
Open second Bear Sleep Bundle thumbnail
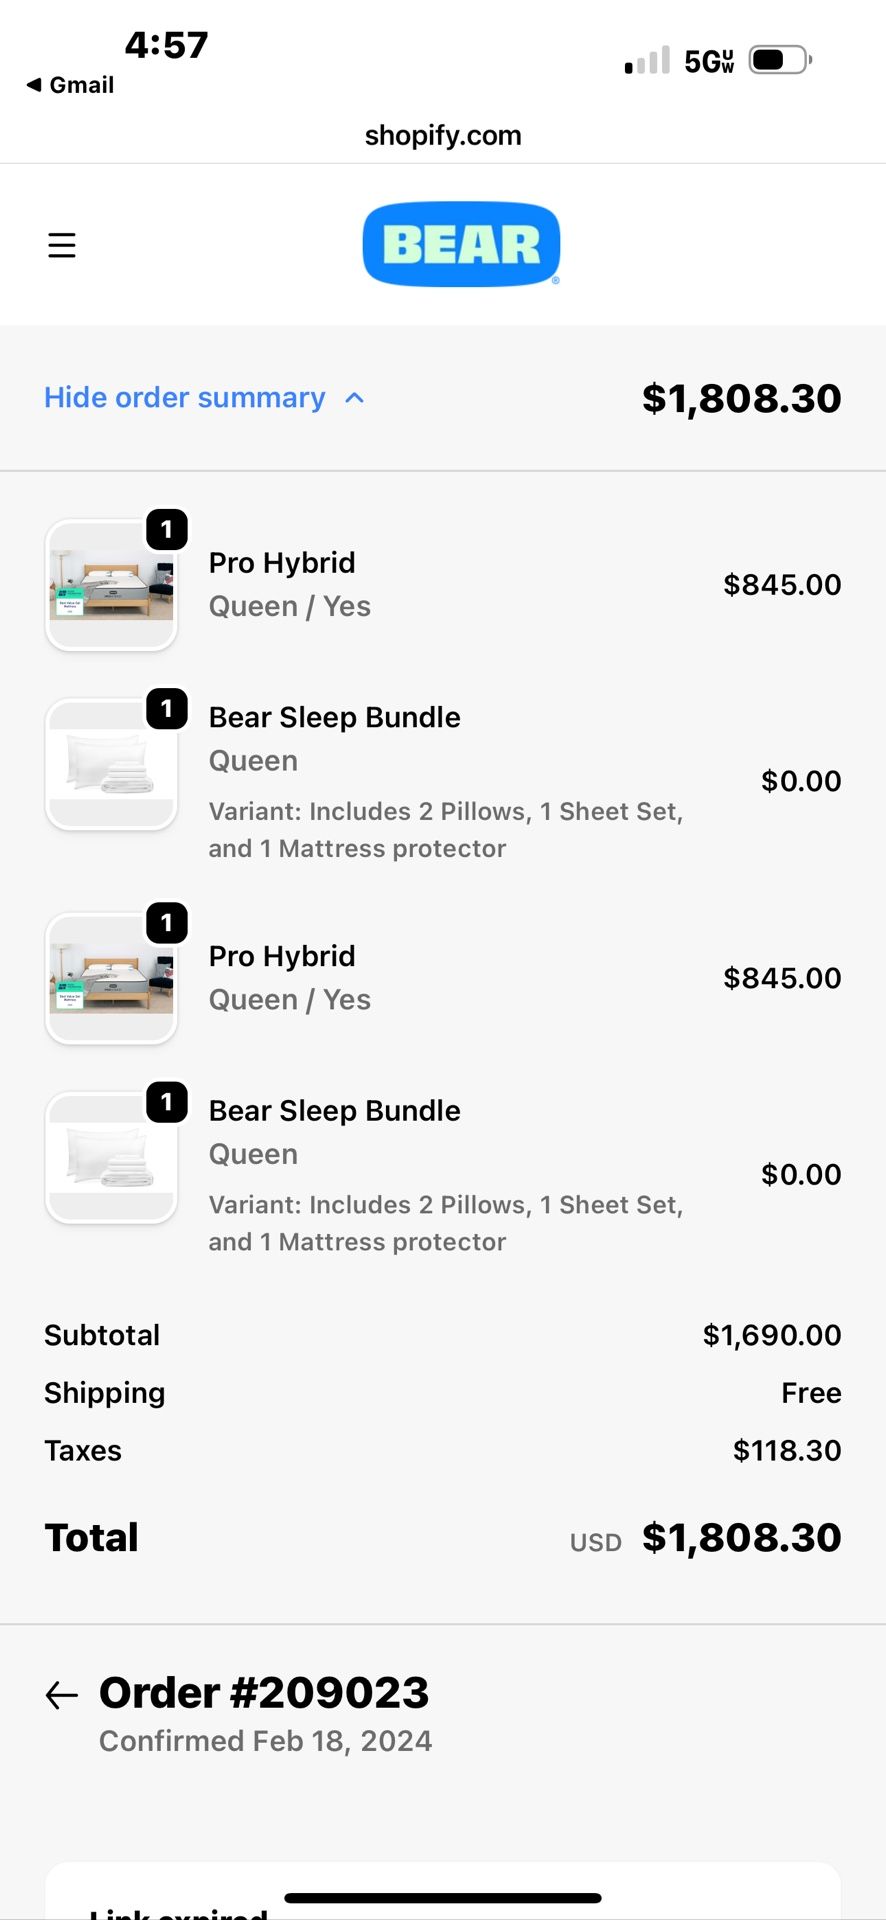click(111, 1158)
